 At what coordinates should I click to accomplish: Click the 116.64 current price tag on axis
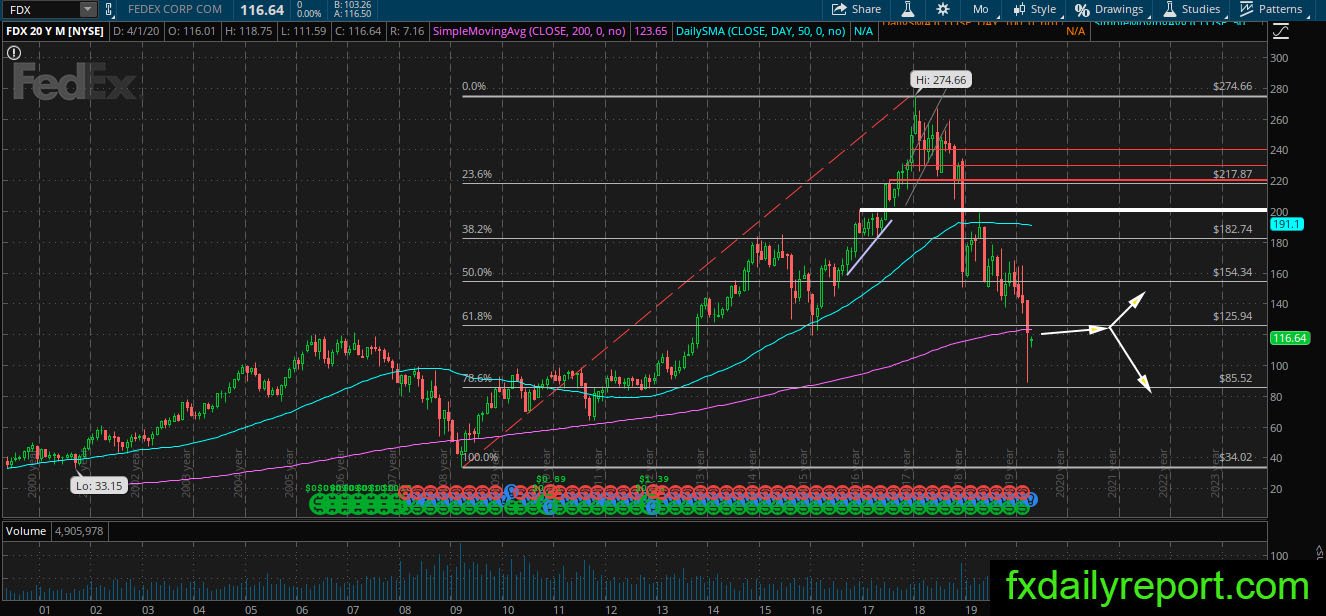coord(1289,339)
